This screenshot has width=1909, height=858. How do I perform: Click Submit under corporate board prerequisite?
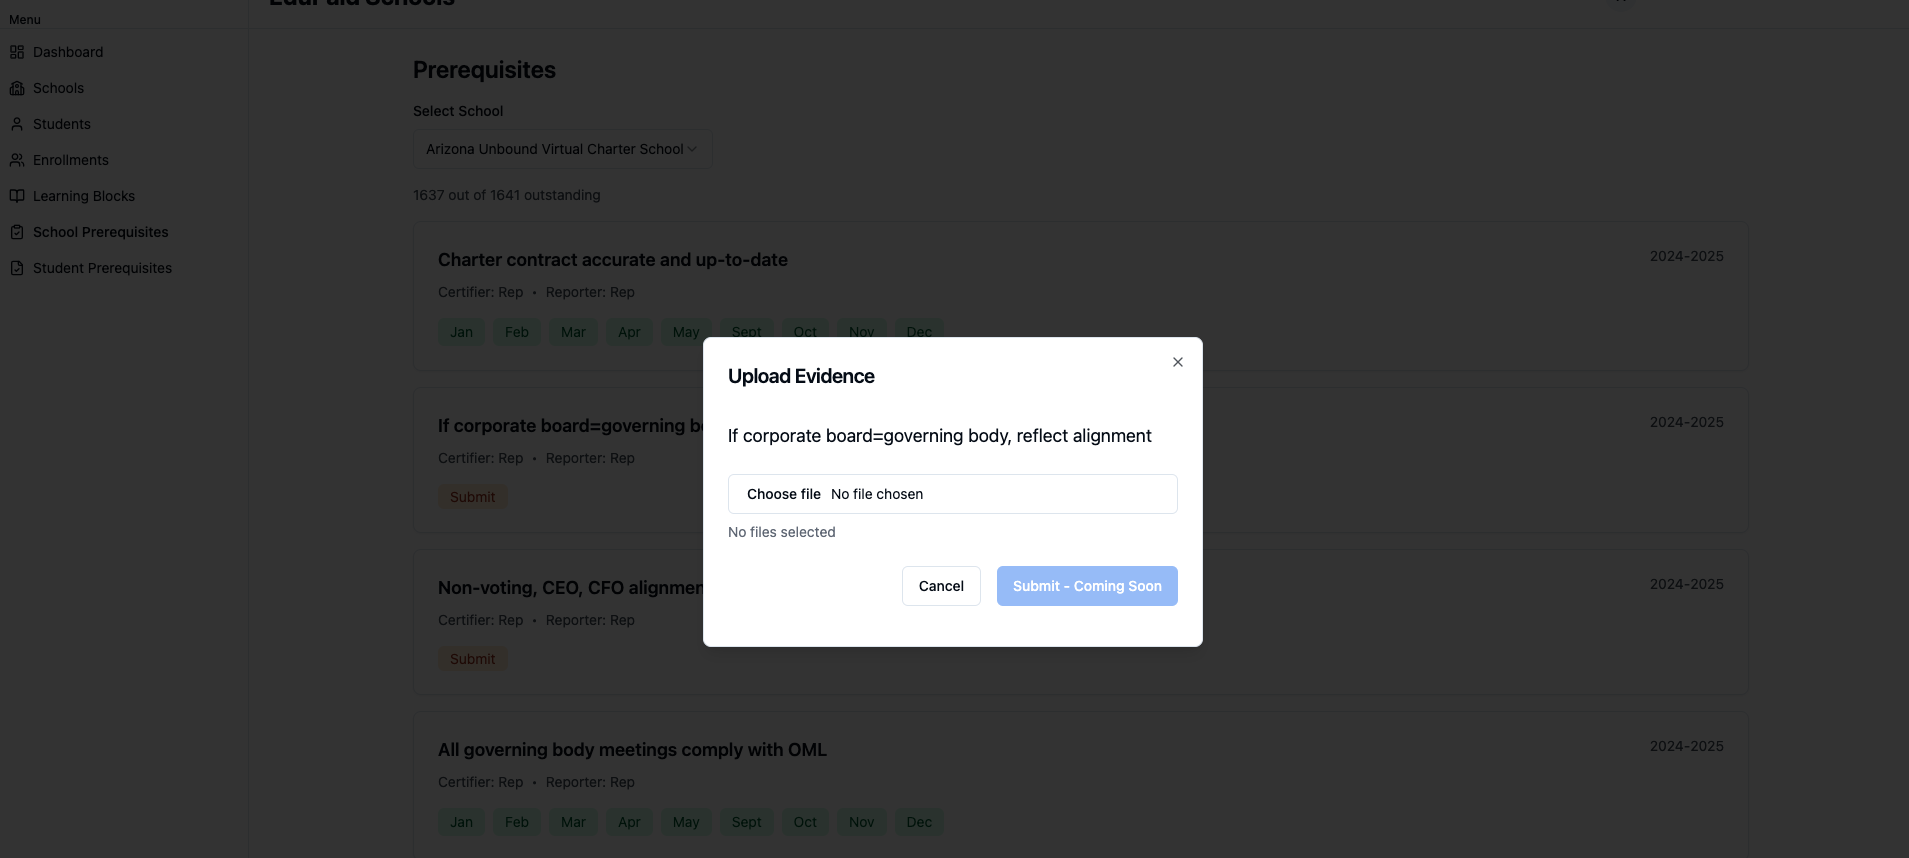(472, 497)
